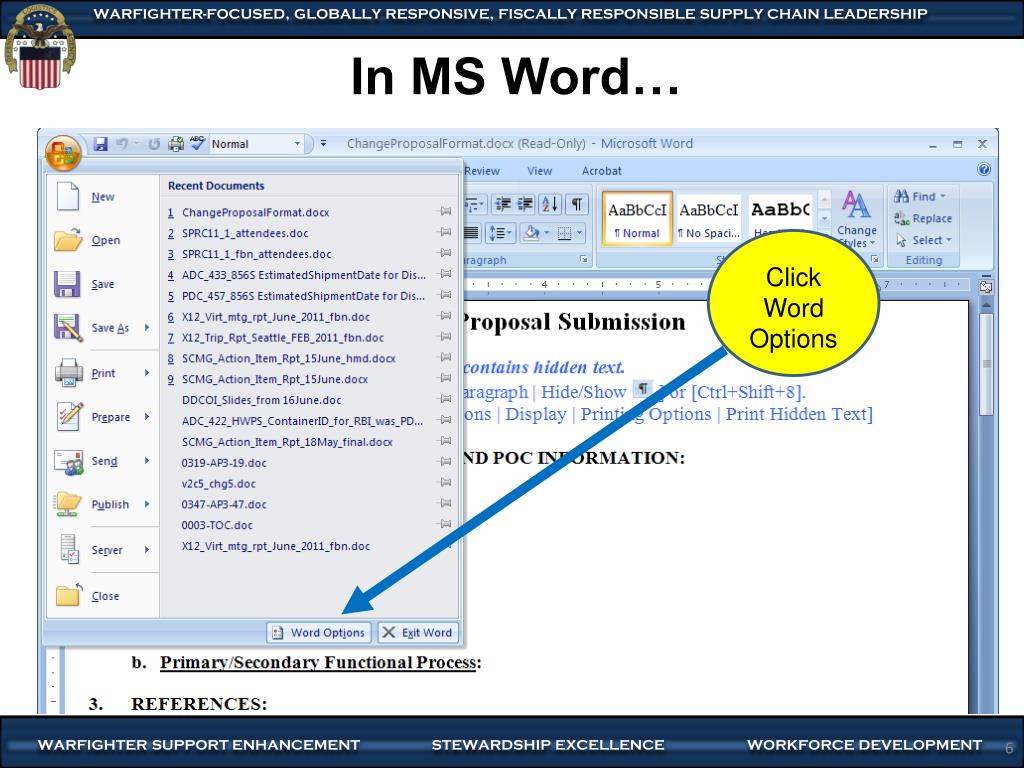Screen dimensions: 1024x768
Task: Select the Normal style in Styles gallery
Action: point(637,219)
